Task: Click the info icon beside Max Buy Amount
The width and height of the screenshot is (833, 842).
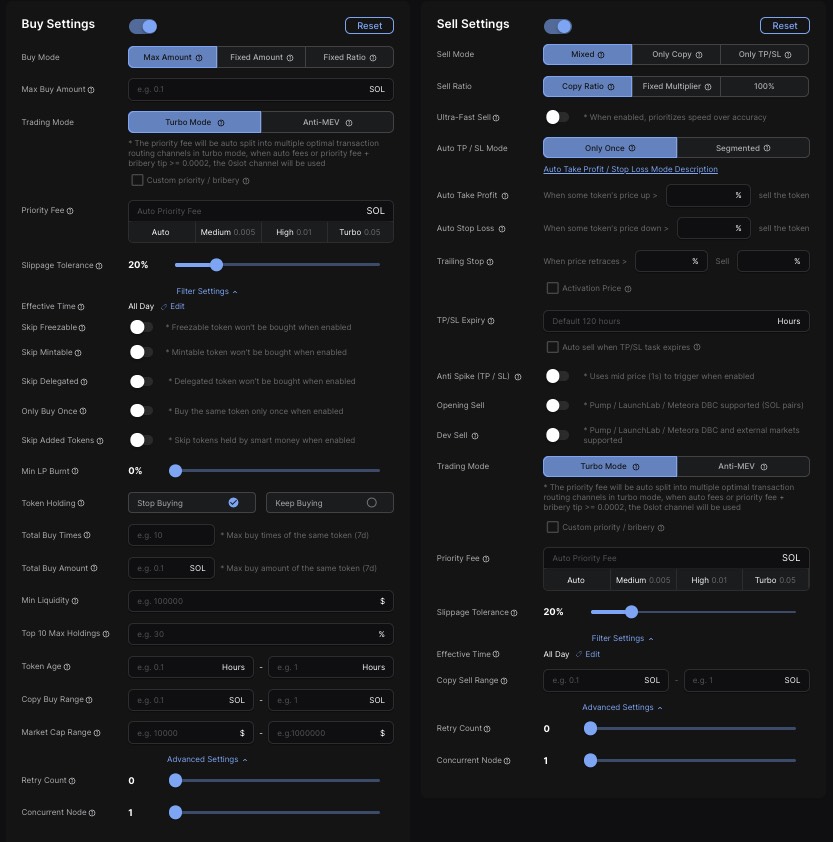Action: 92,90
